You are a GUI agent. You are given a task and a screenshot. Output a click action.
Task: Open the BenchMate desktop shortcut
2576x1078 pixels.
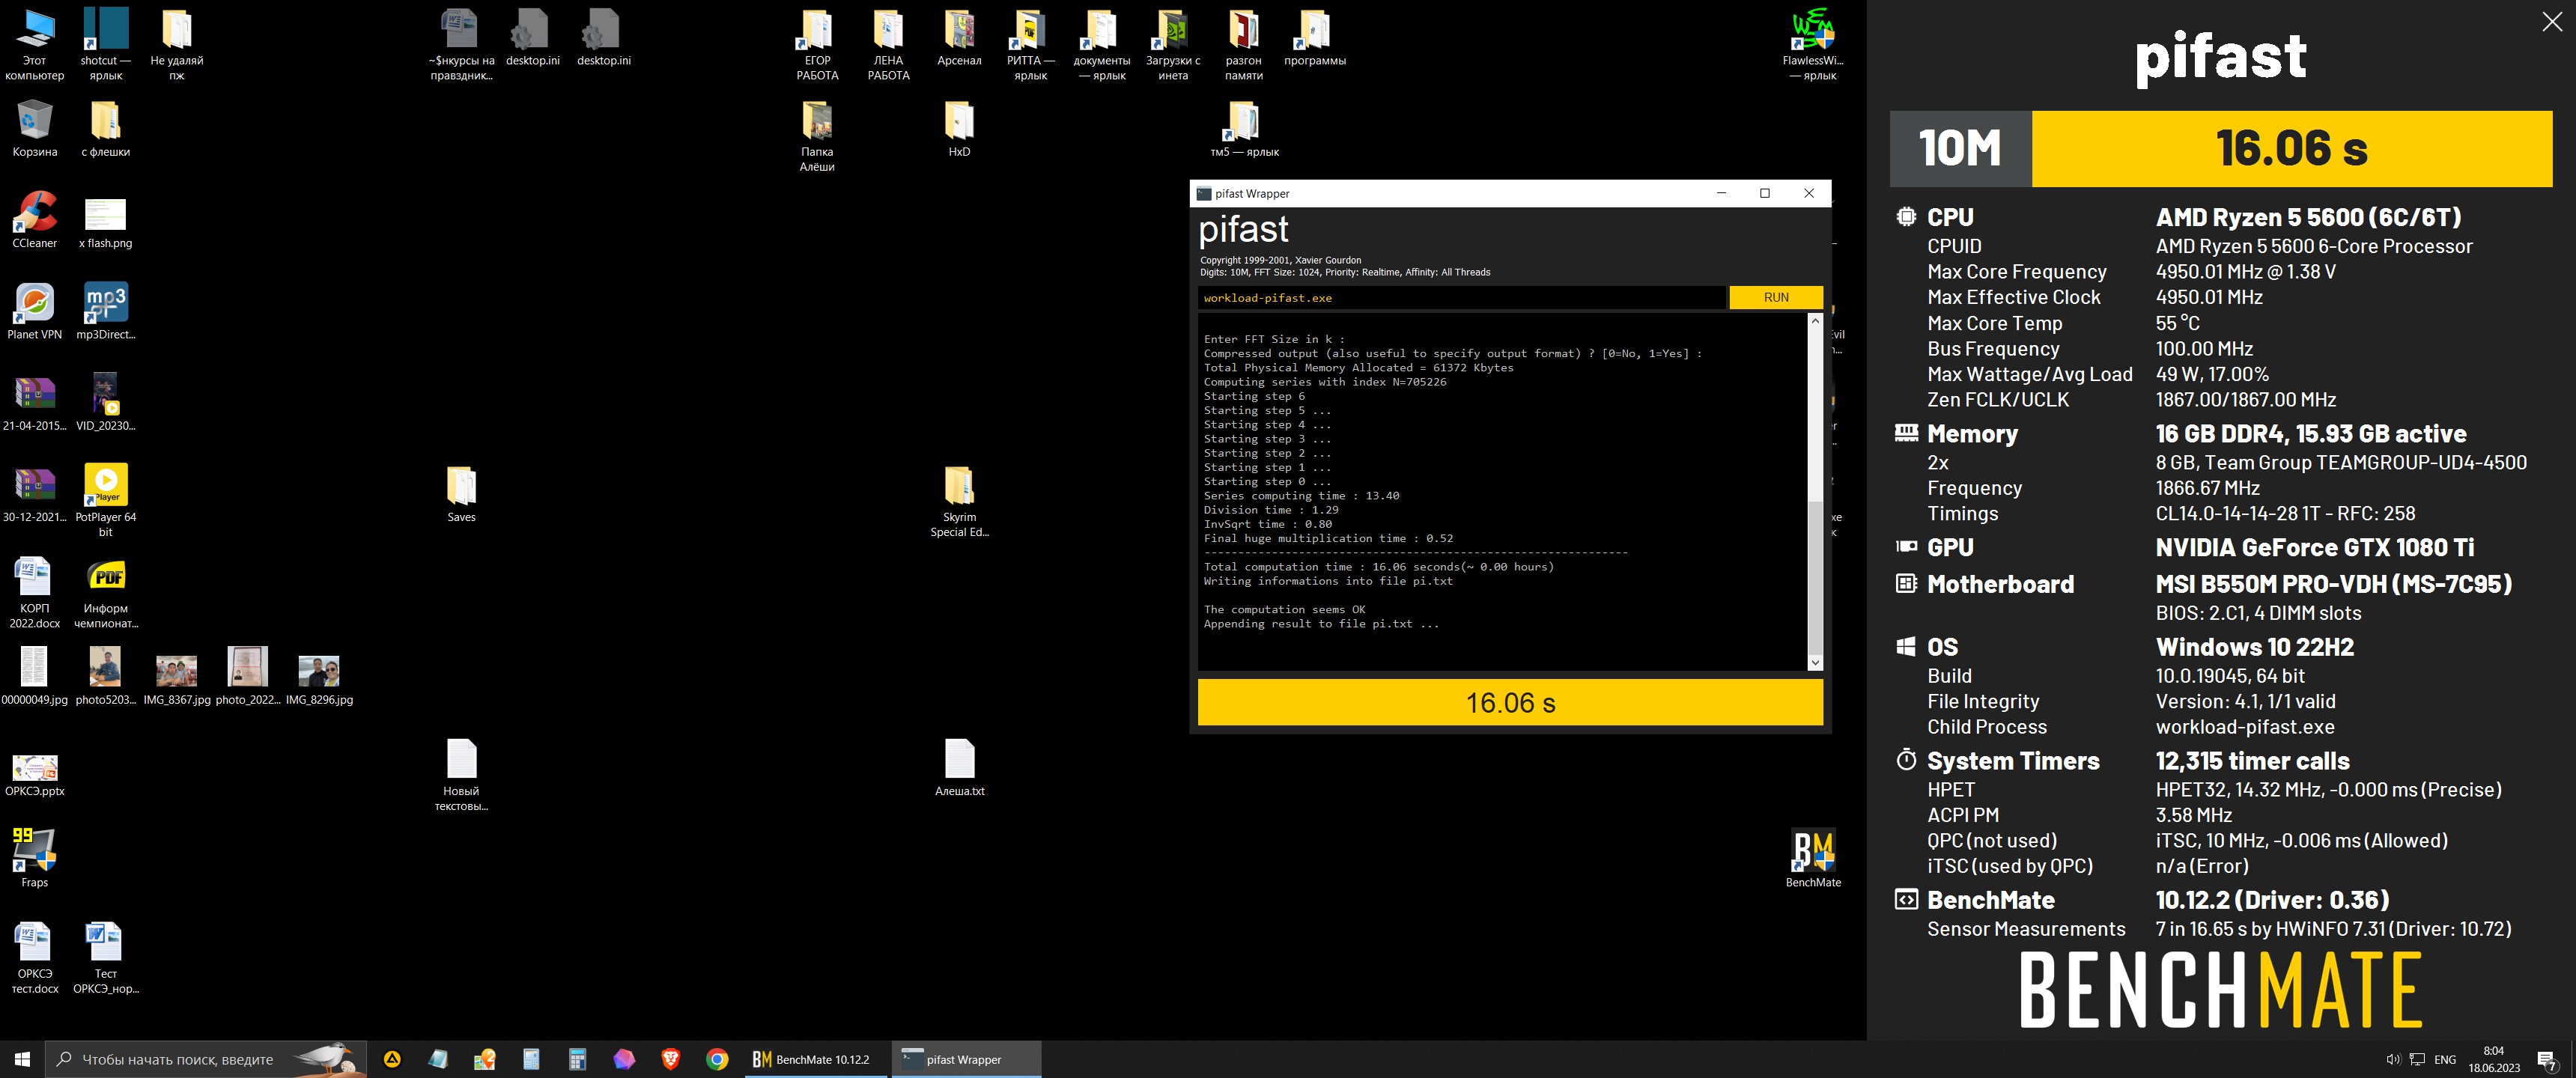click(x=1813, y=857)
